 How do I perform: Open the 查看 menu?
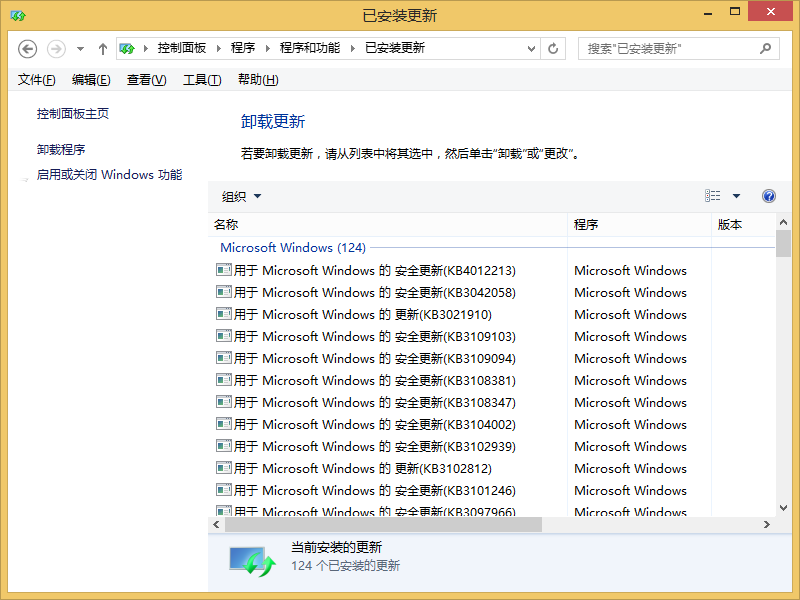145,80
